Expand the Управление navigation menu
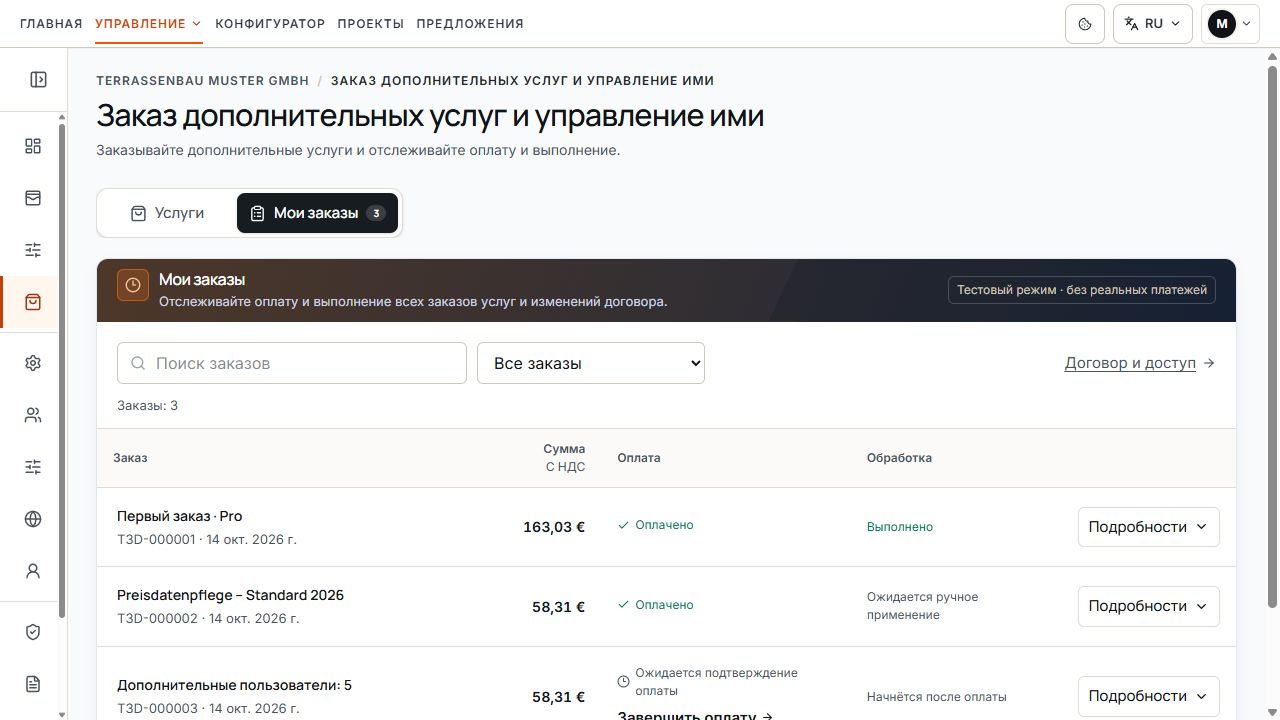 [149, 24]
